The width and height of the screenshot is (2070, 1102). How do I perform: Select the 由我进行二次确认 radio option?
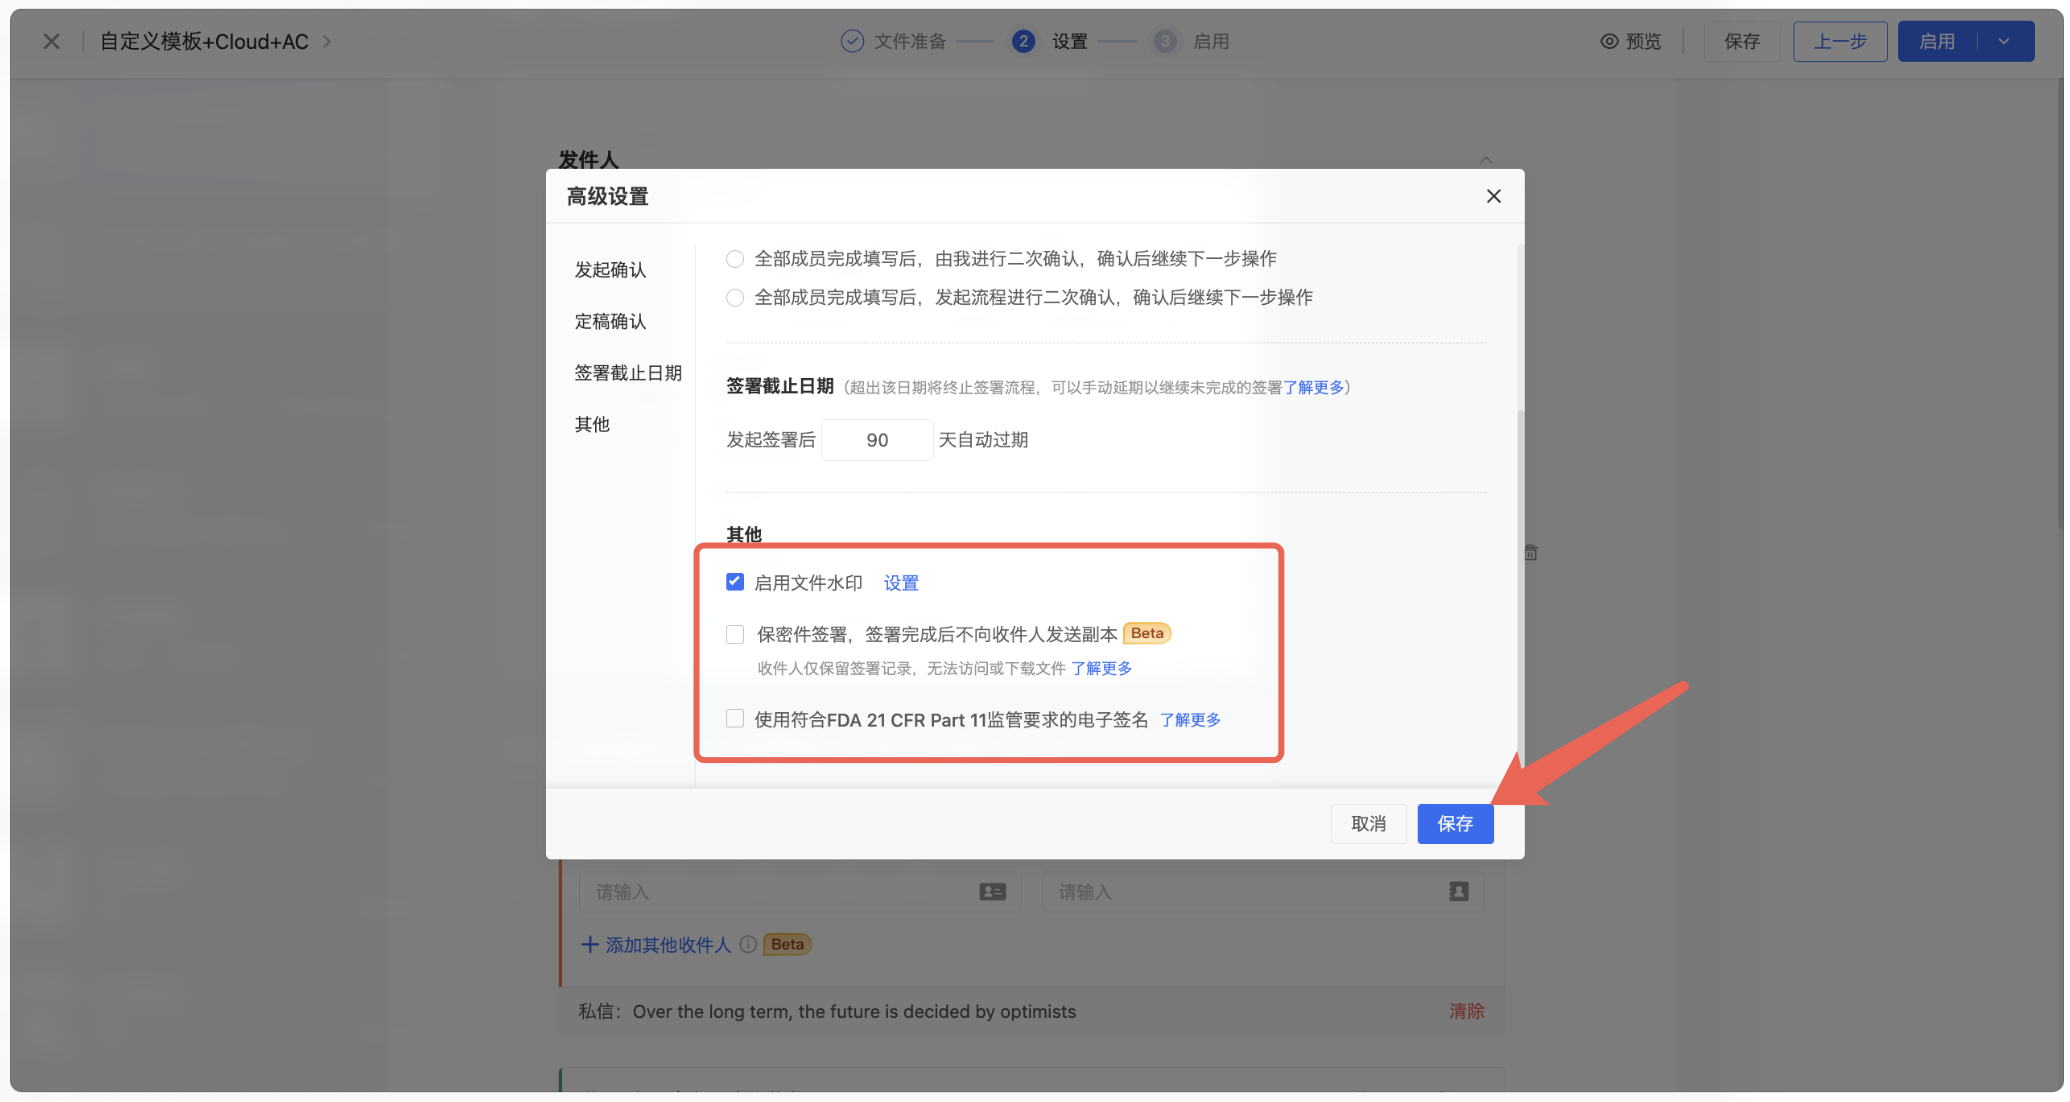tap(735, 259)
